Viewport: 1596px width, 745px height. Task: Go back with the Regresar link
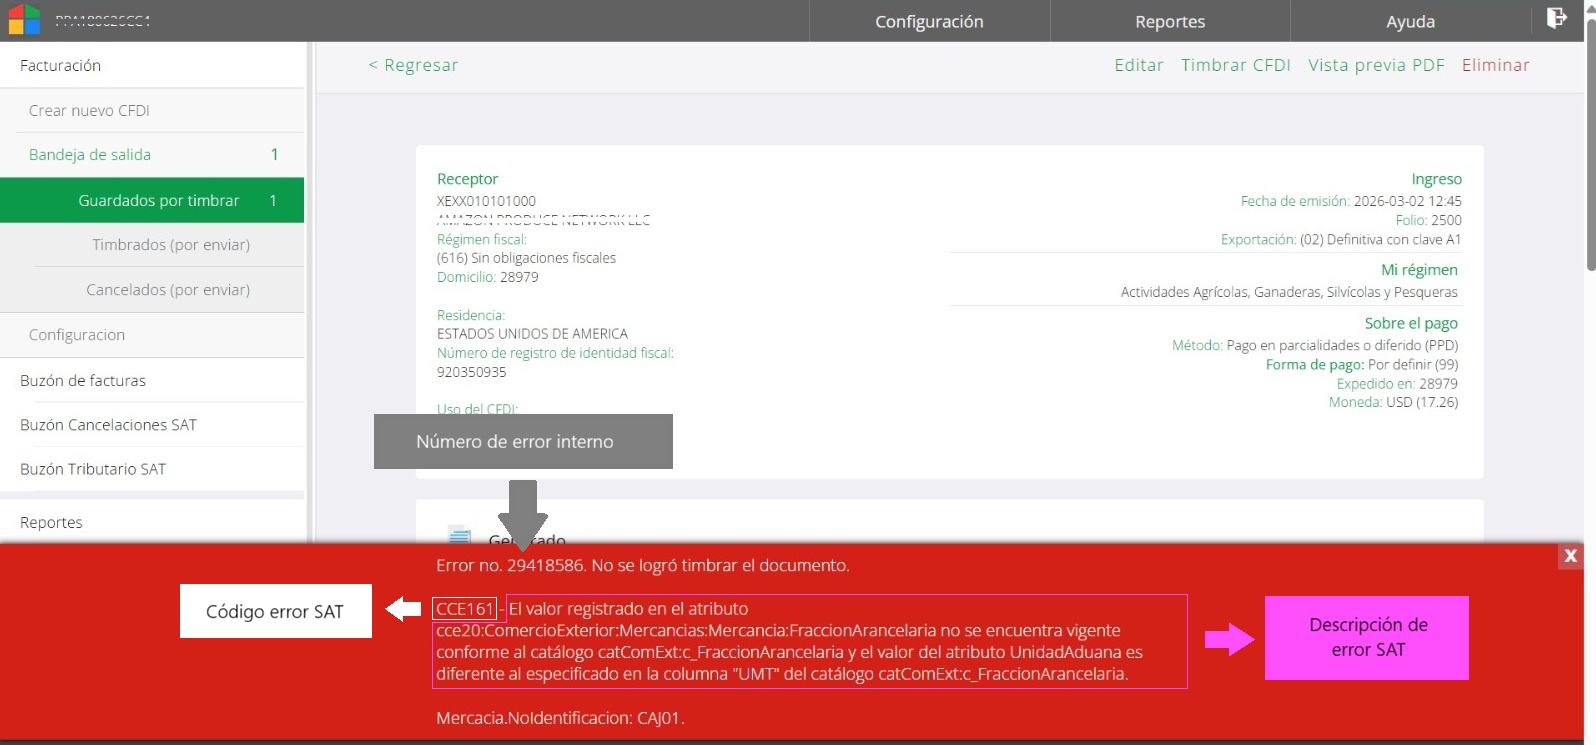point(413,65)
